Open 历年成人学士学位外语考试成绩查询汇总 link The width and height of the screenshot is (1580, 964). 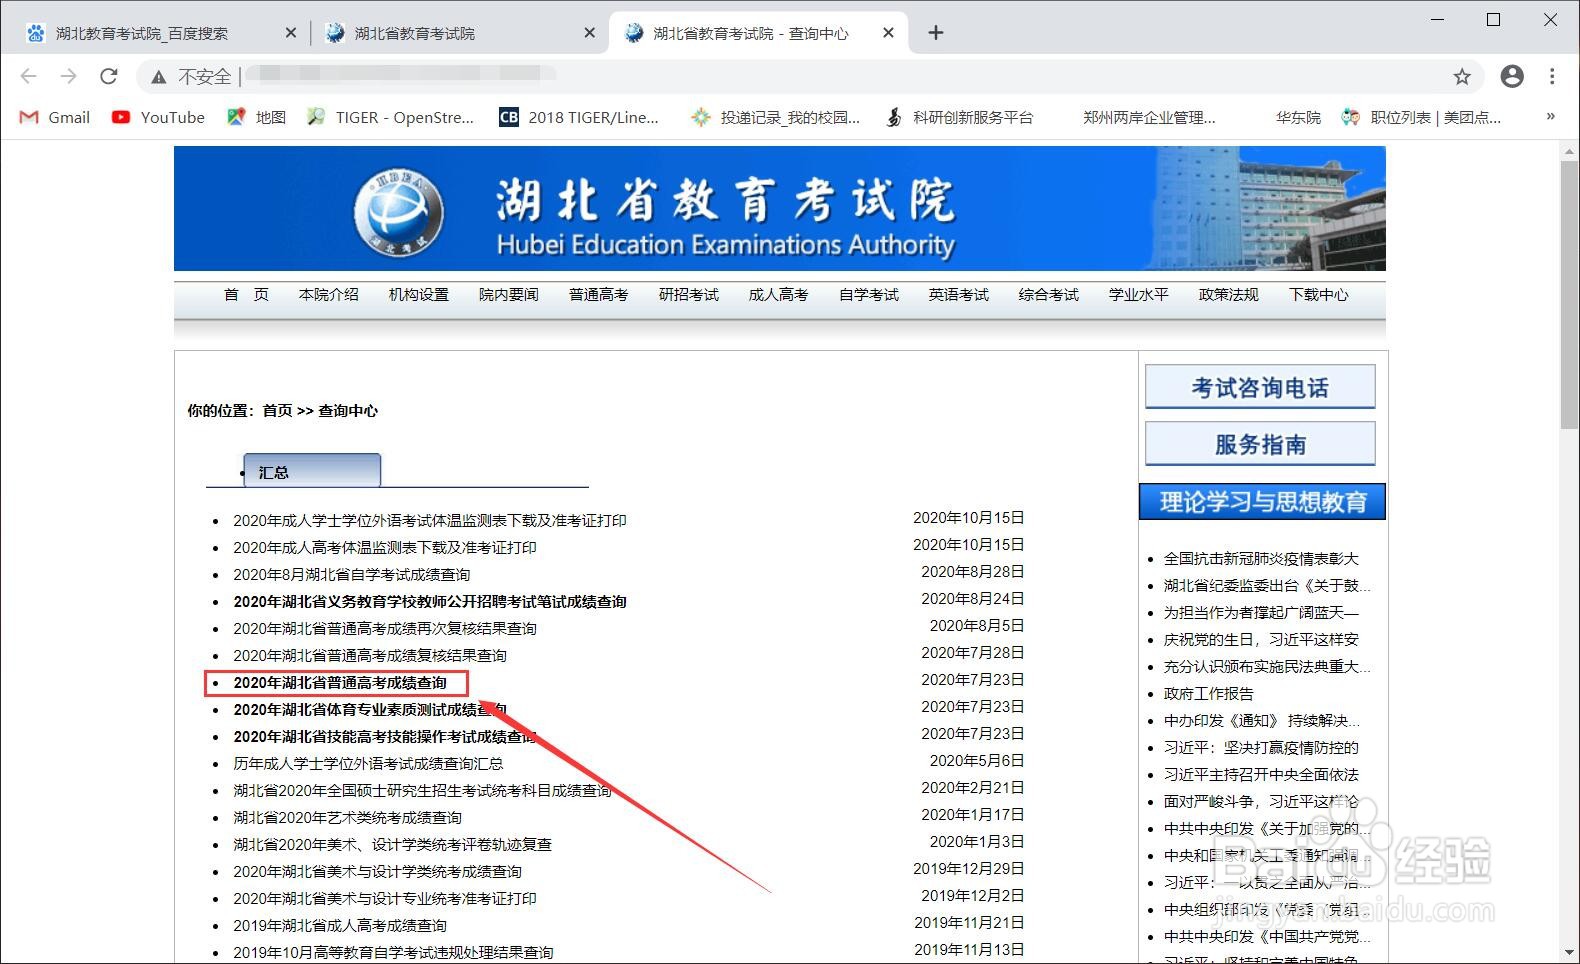coord(368,764)
